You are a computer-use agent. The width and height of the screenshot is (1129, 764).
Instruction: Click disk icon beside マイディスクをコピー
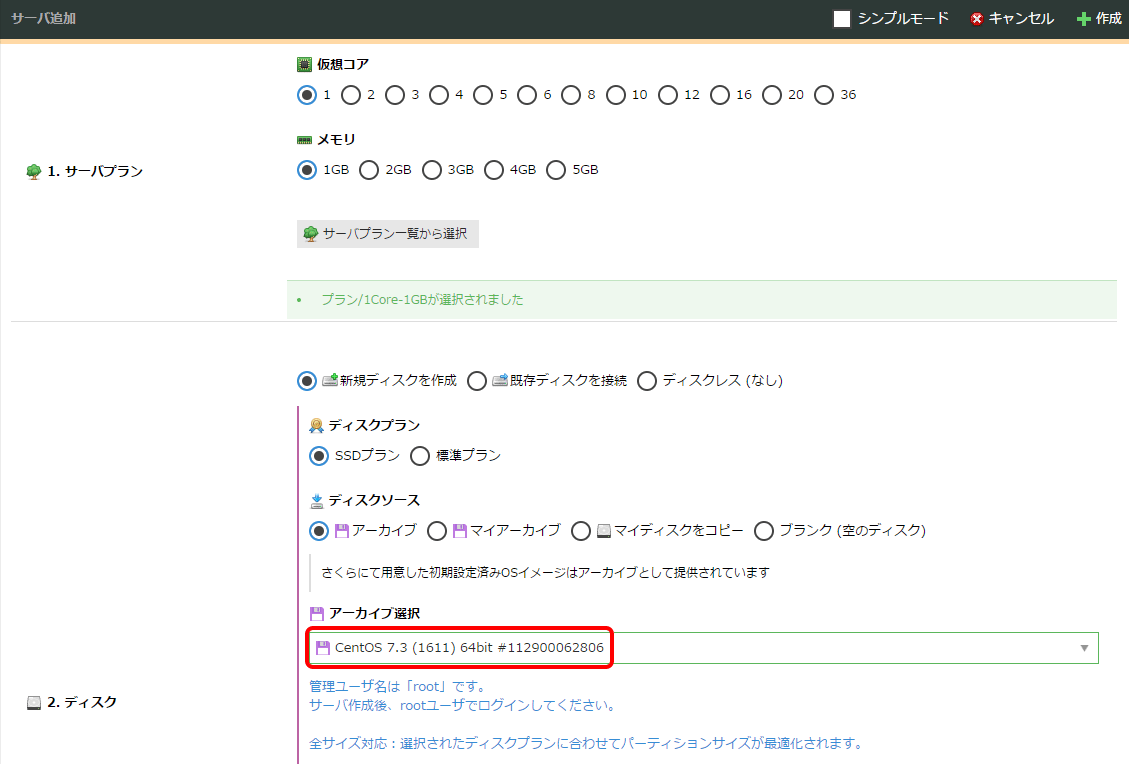603,531
